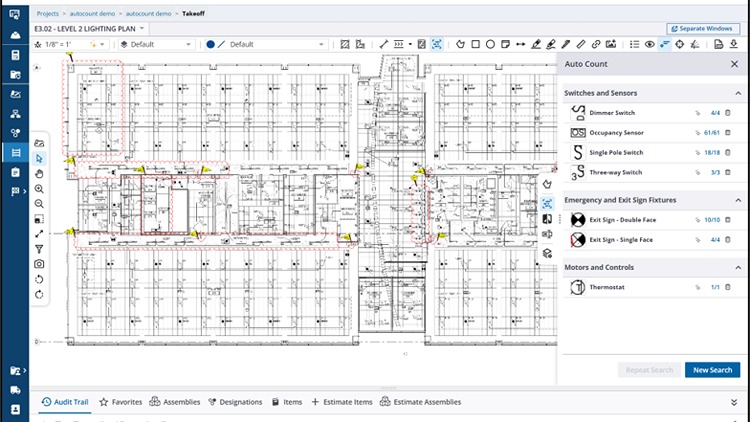Open the filter funnel tool

[x=39, y=249]
